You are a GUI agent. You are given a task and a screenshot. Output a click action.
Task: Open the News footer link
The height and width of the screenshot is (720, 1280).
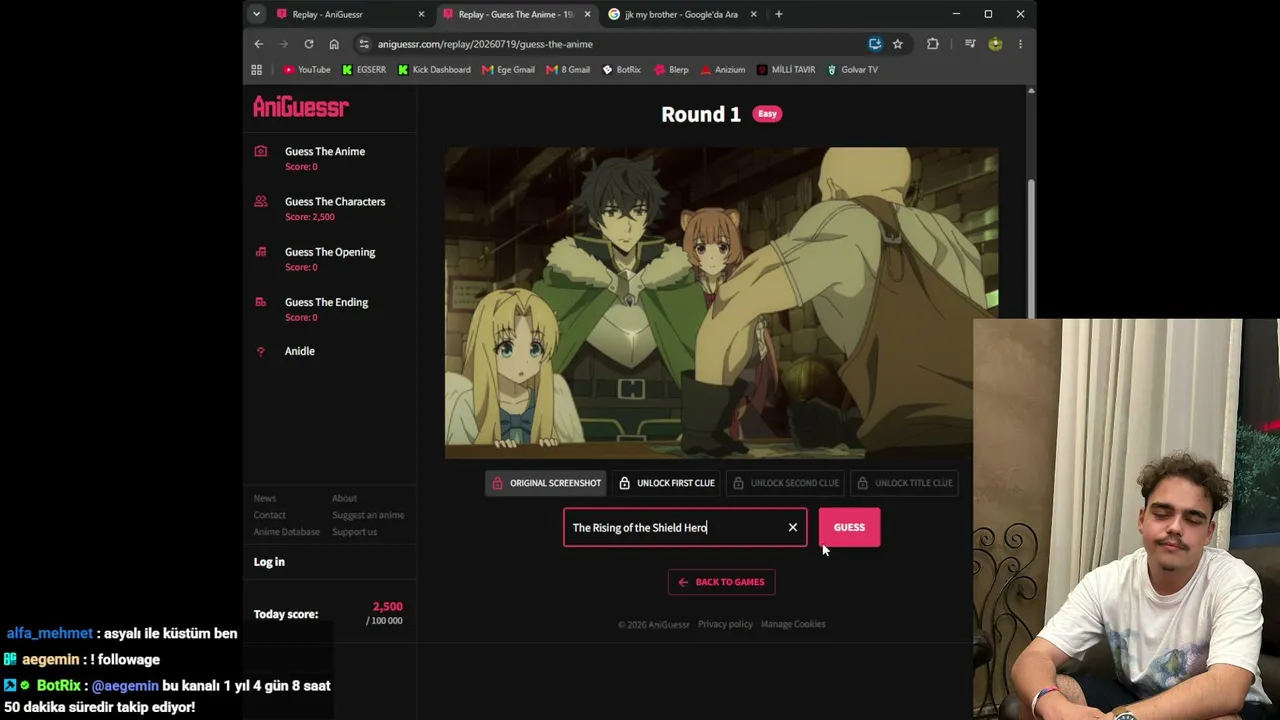point(265,498)
